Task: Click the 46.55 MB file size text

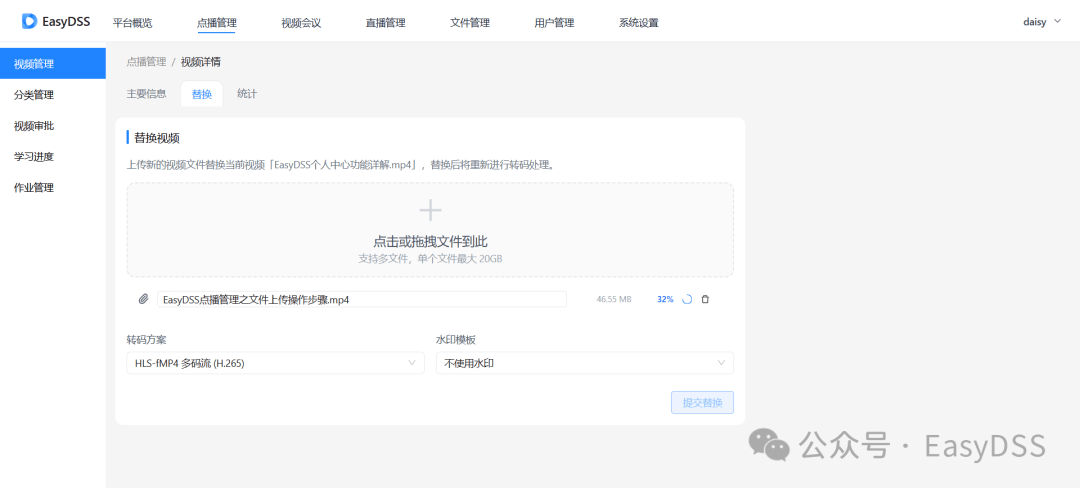Action: click(614, 300)
